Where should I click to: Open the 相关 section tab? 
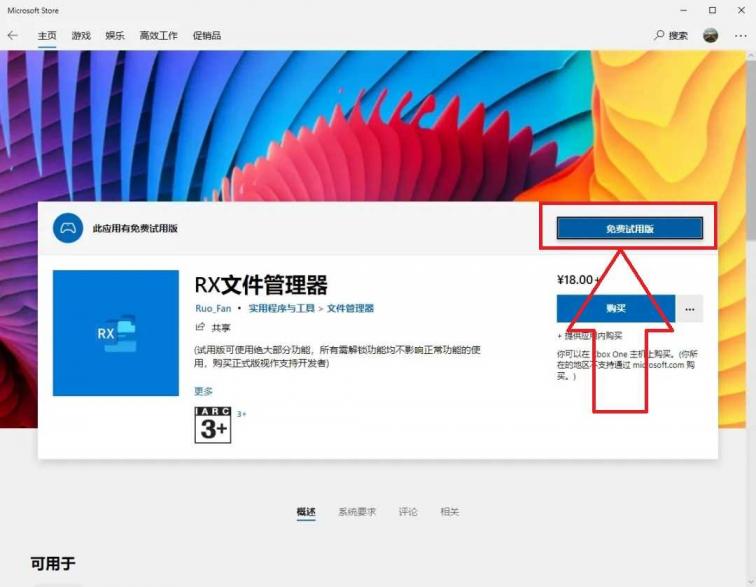pos(449,512)
